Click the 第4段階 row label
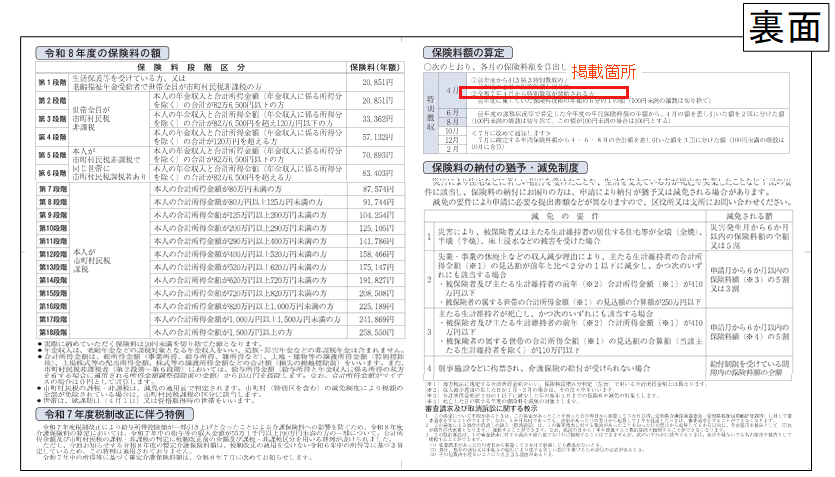 click(x=52, y=137)
